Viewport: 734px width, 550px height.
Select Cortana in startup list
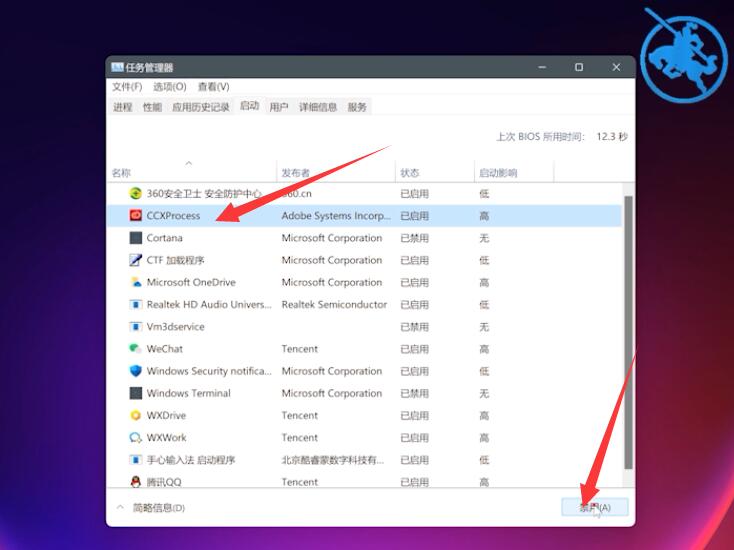pos(164,238)
